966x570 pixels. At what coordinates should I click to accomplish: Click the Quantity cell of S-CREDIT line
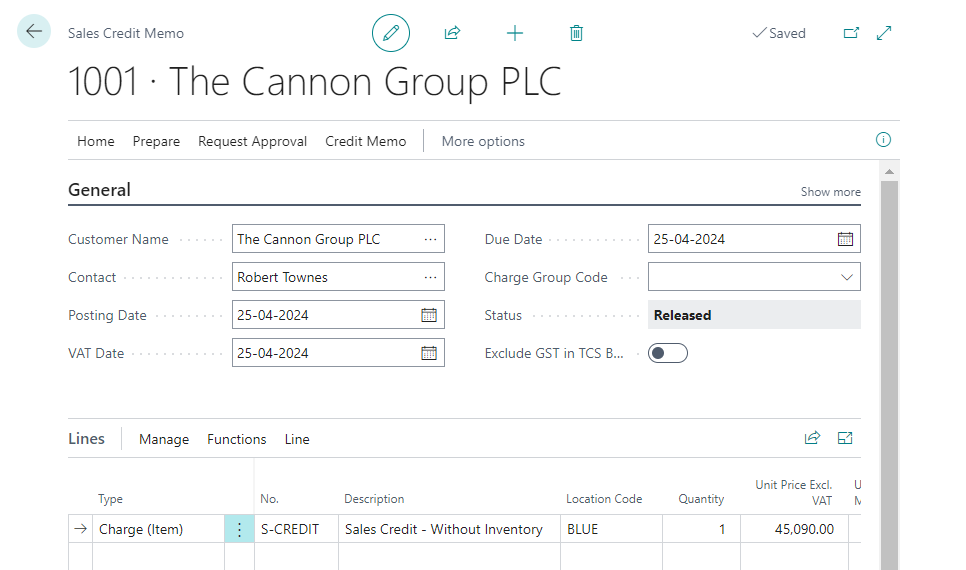(700, 529)
